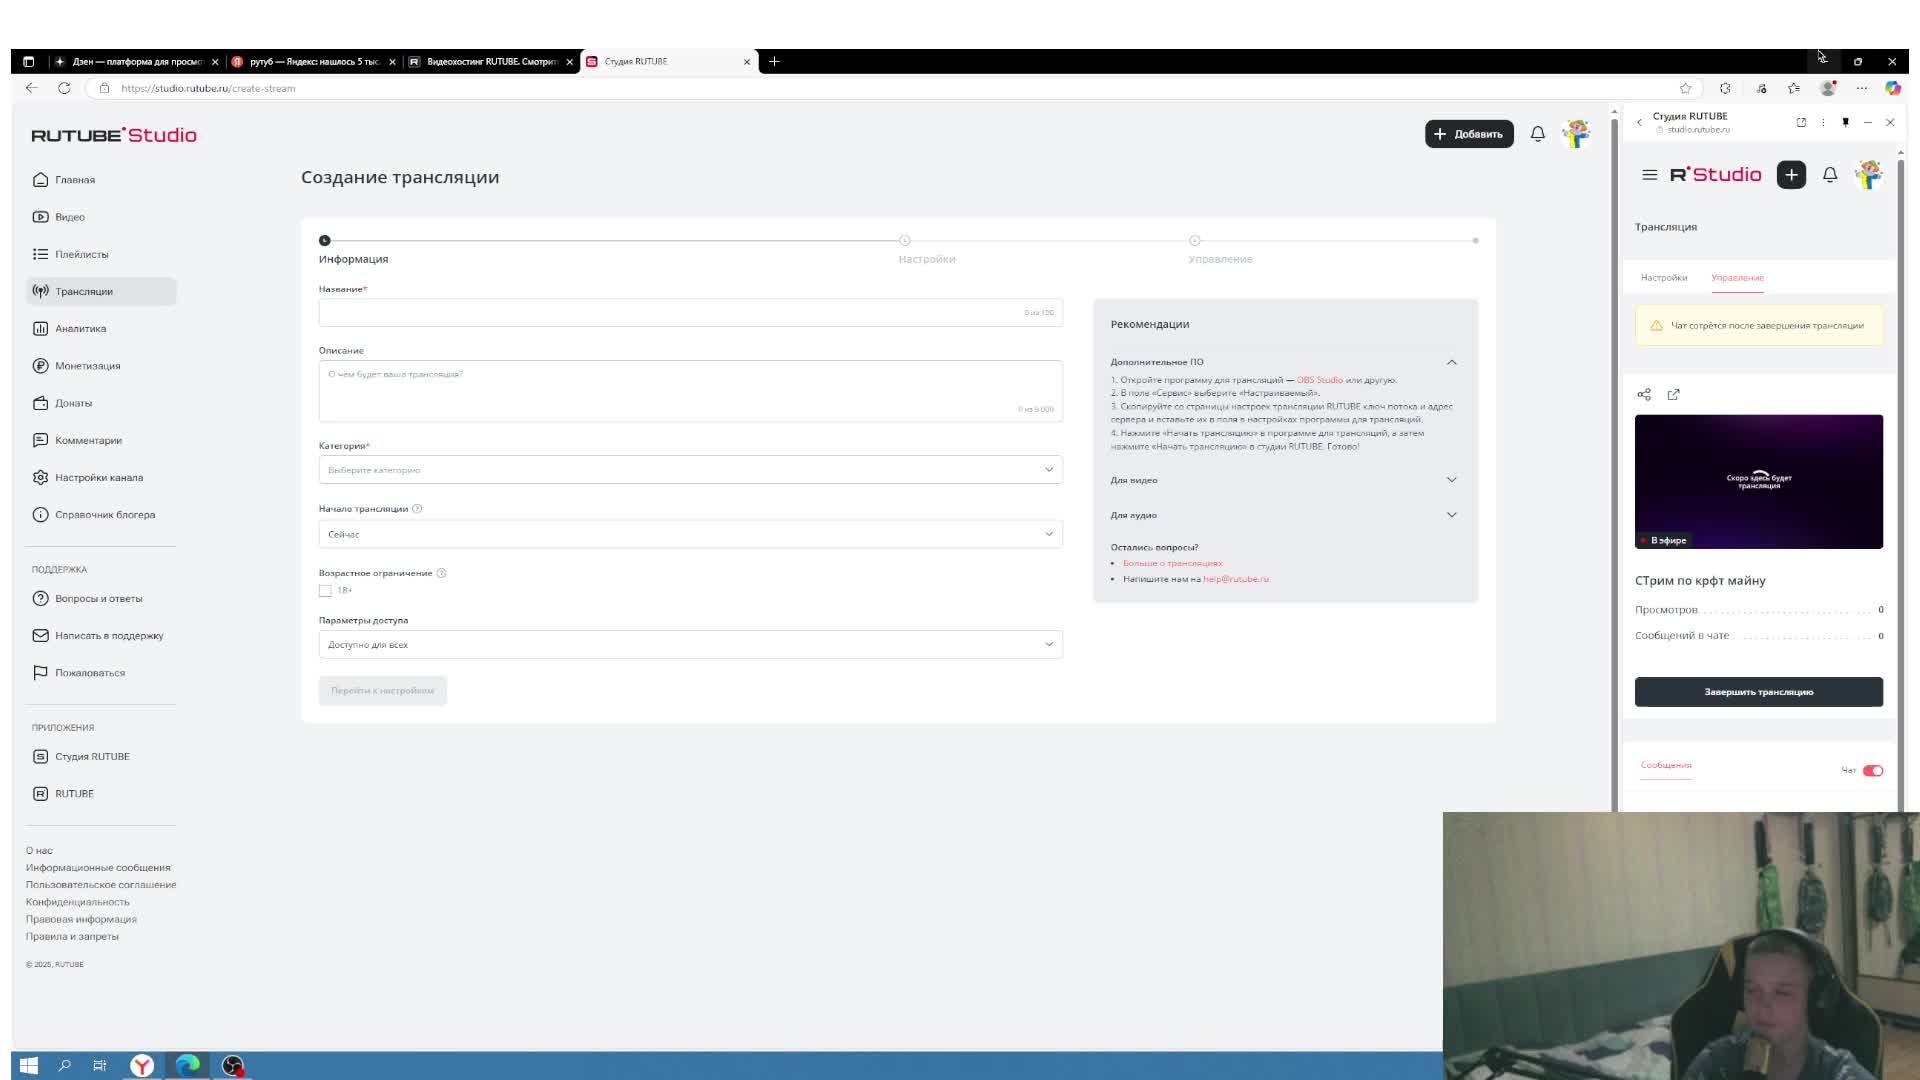Viewport: 1920px width, 1080px height.
Task: Open Windows taskbar search
Action: pyautogui.click(x=64, y=1066)
